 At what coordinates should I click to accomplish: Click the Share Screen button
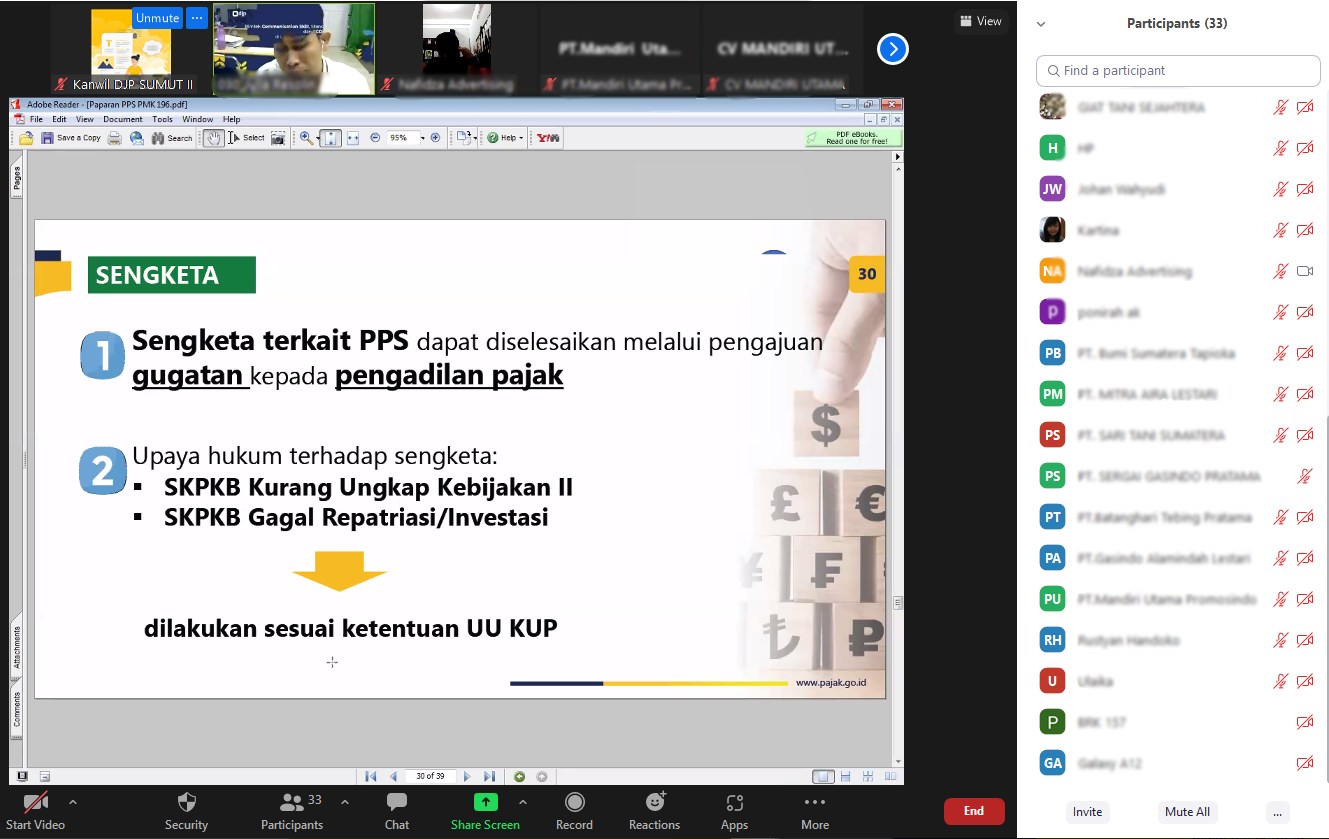pos(485,802)
